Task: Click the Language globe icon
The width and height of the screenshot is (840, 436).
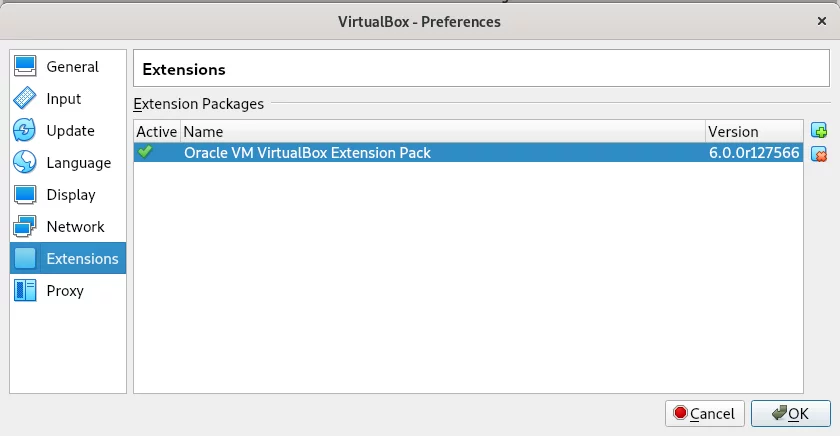Action: point(25,162)
